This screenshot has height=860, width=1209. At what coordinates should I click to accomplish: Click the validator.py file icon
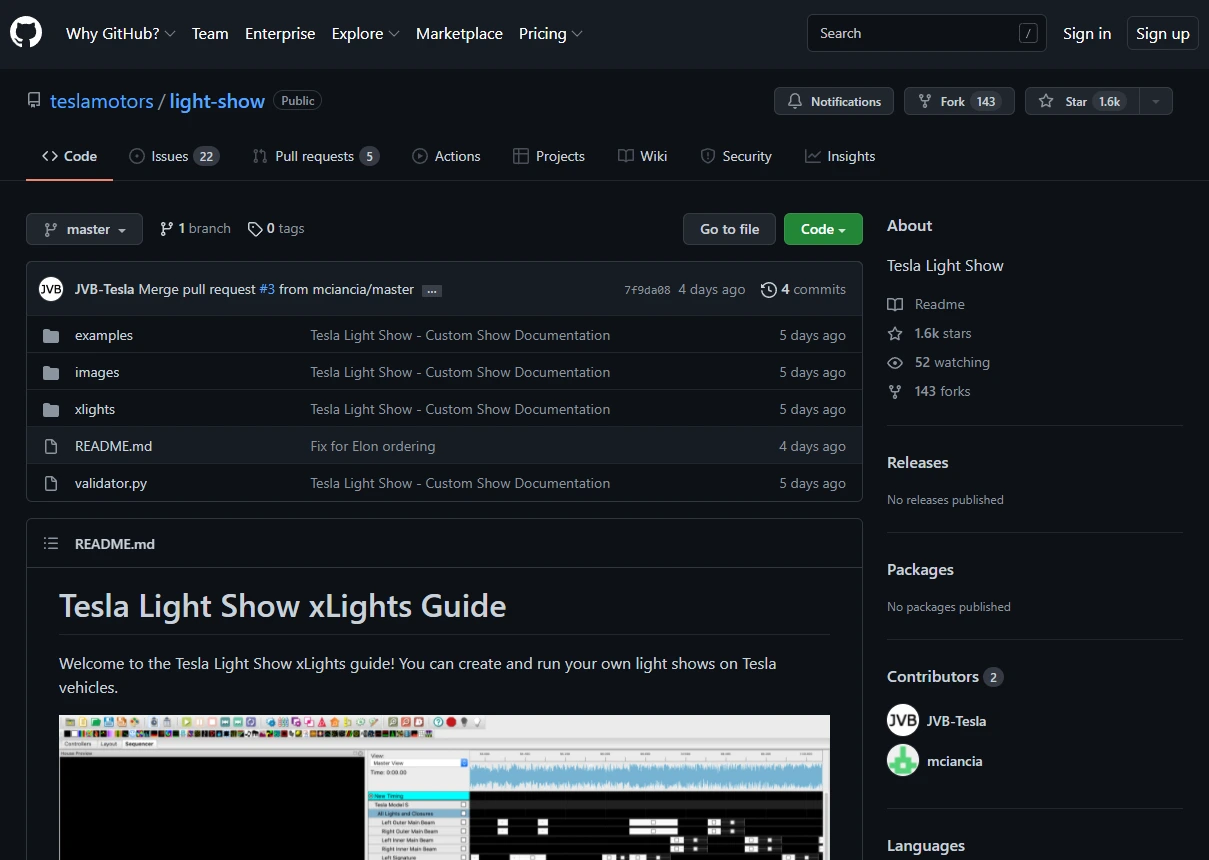click(x=51, y=484)
